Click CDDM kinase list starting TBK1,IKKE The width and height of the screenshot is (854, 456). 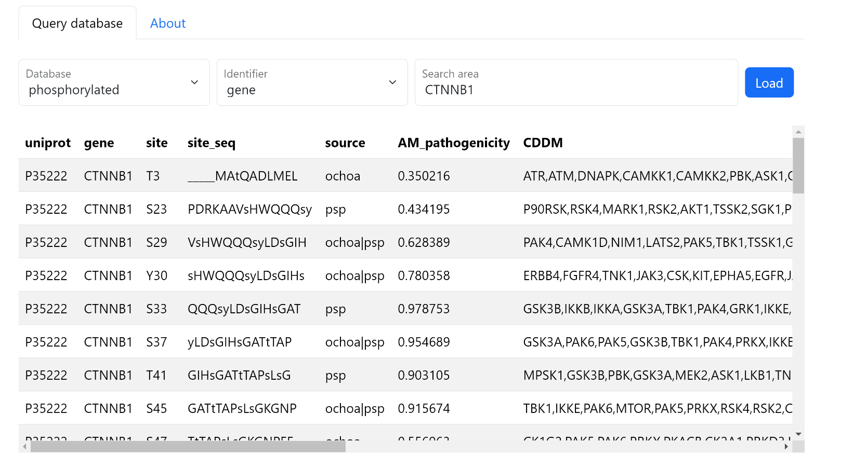[x=657, y=409]
